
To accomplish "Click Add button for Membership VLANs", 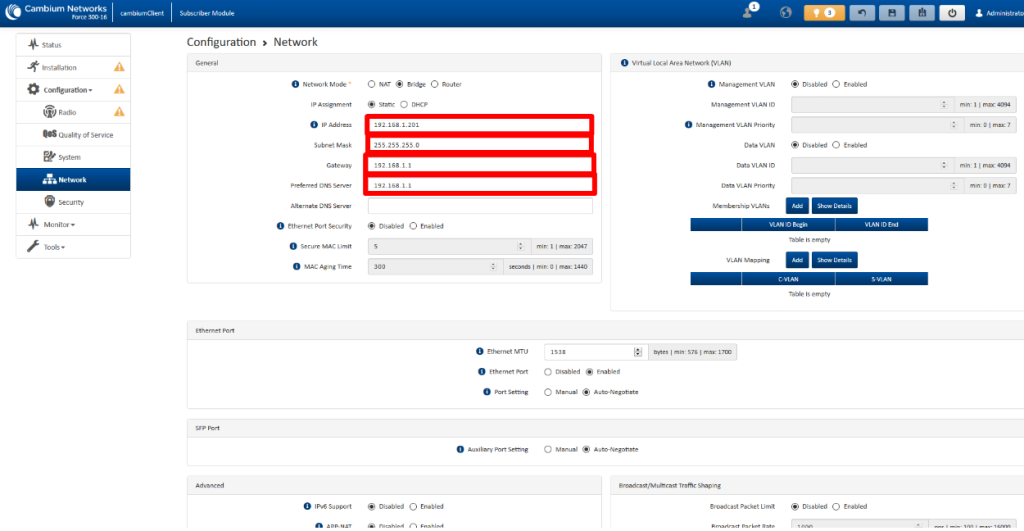I will pyautogui.click(x=796, y=205).
